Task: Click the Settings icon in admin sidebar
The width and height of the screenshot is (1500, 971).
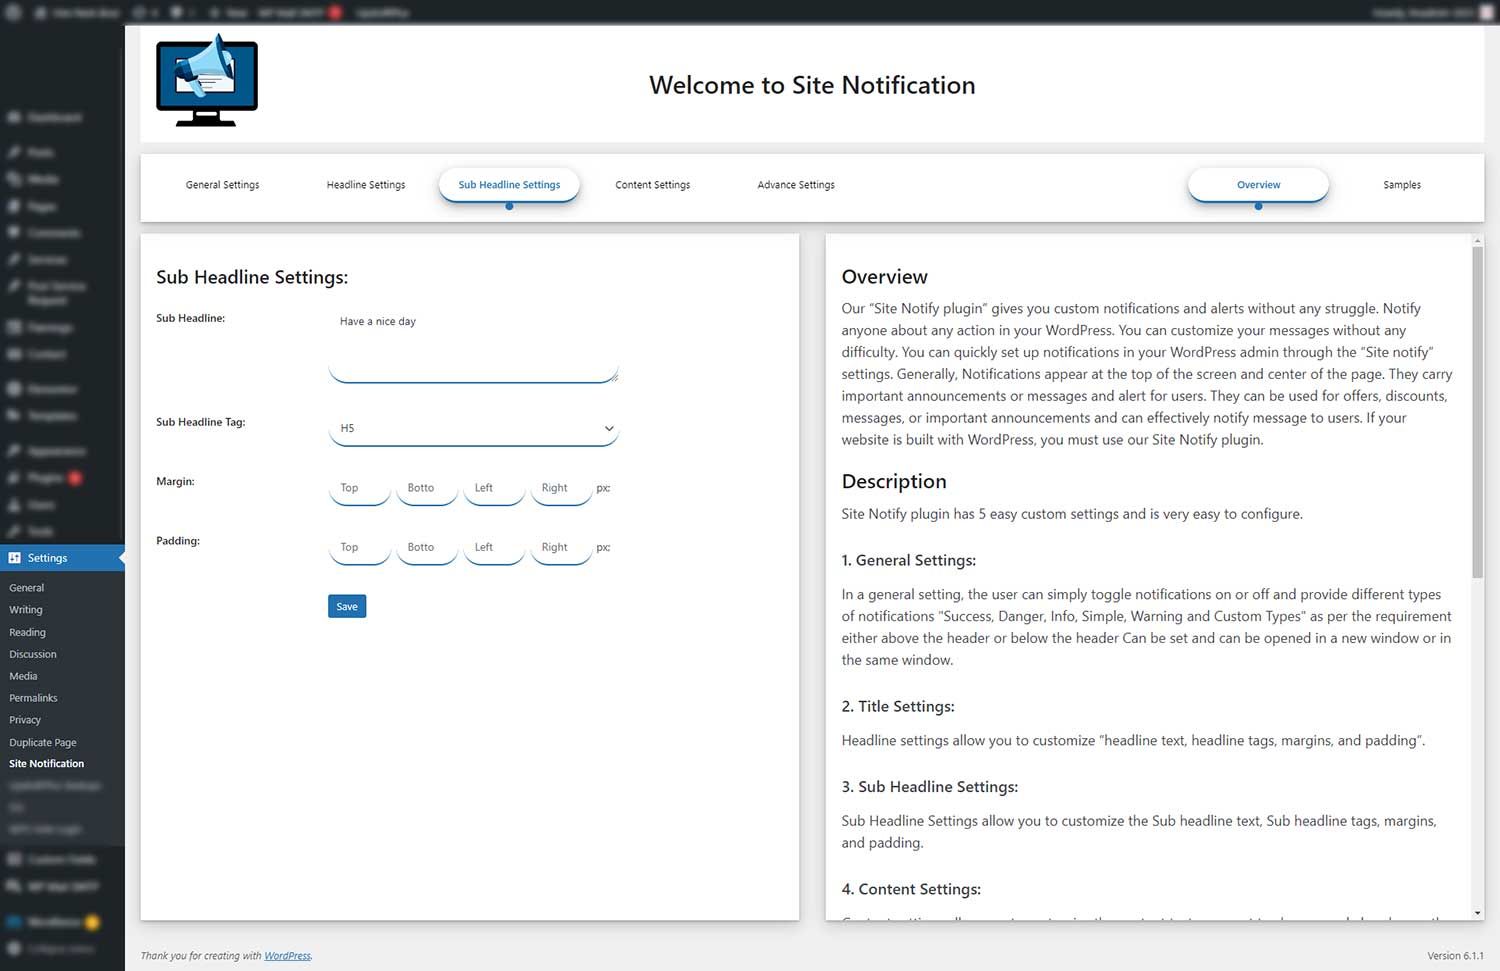Action: pyautogui.click(x=15, y=558)
